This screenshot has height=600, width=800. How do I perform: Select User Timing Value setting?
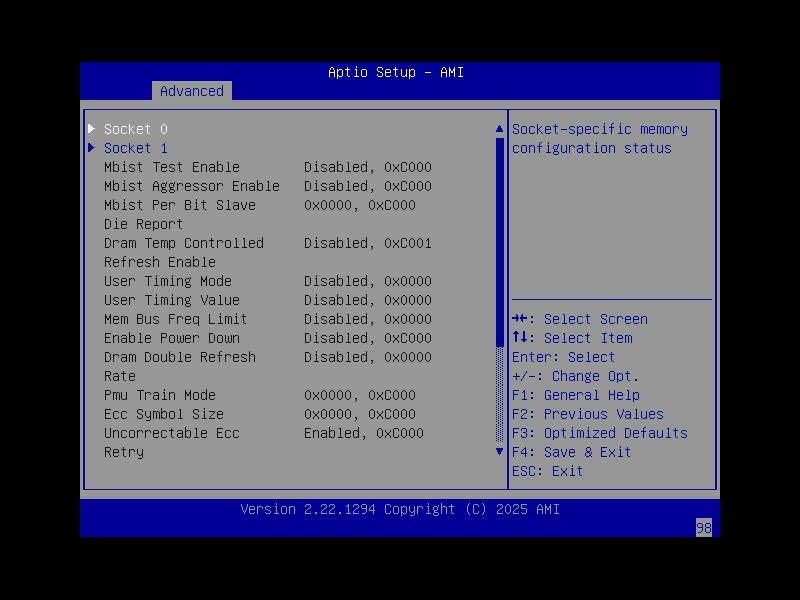[x=268, y=300]
